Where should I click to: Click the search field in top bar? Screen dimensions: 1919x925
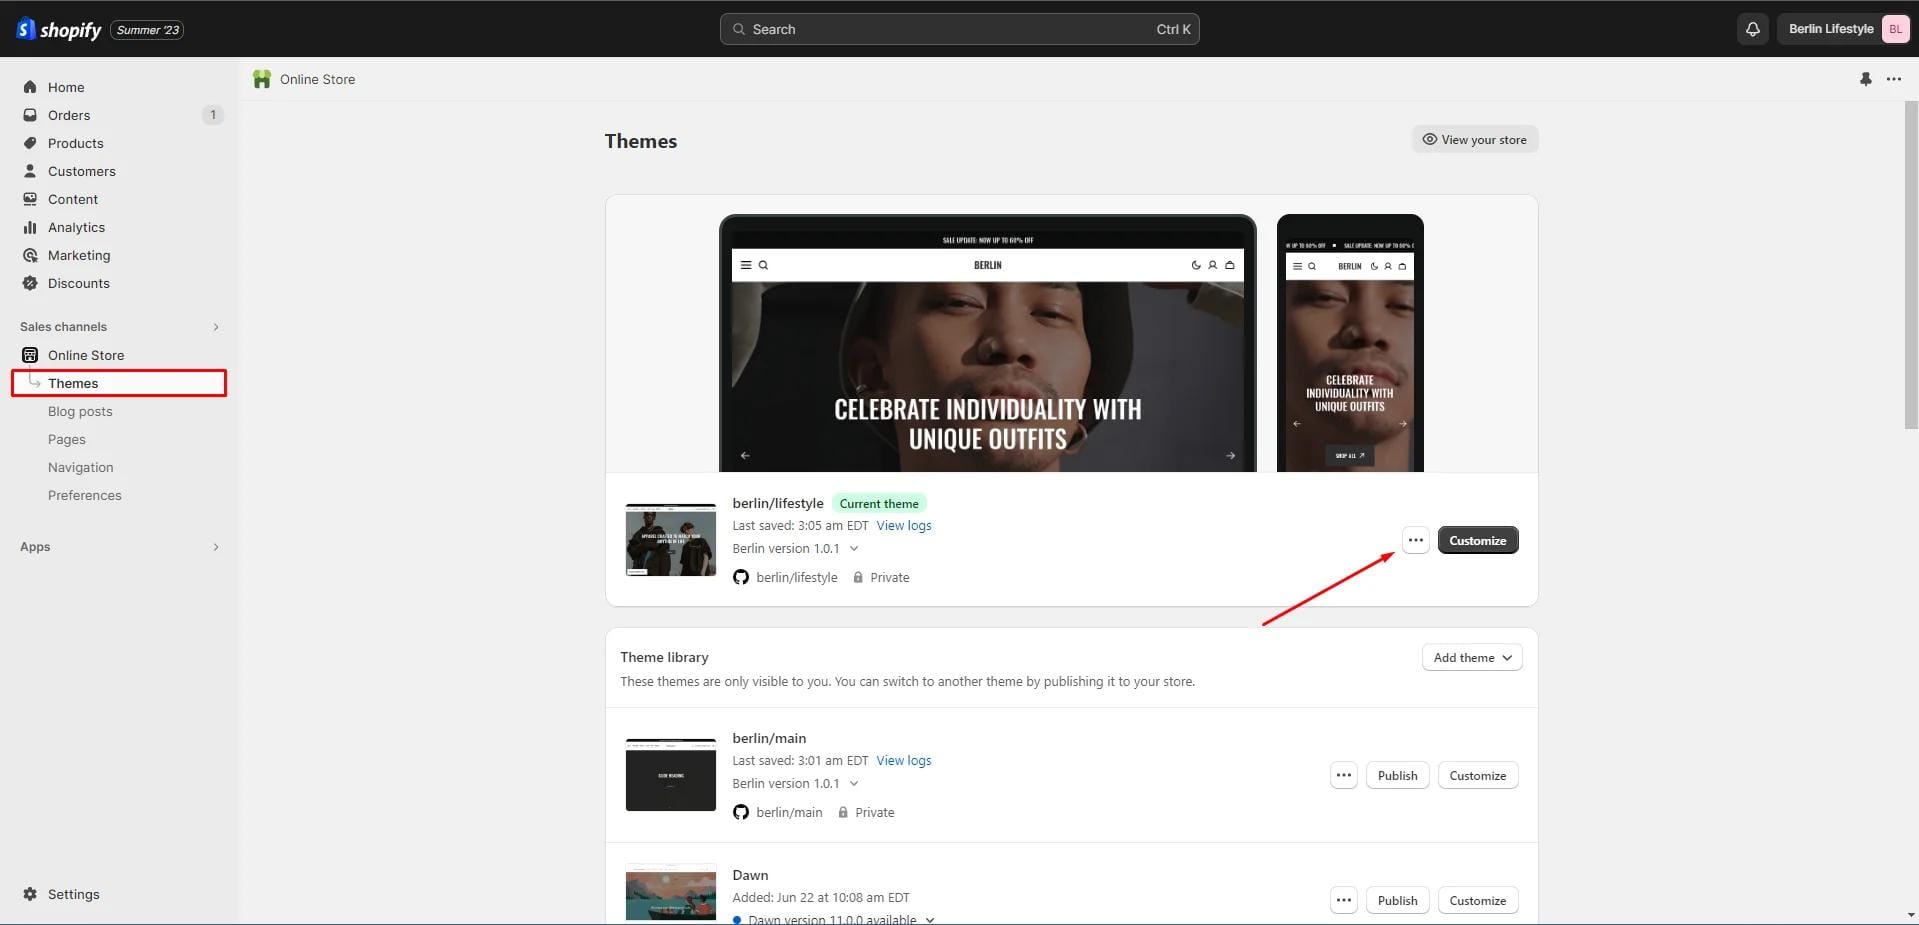pos(958,29)
